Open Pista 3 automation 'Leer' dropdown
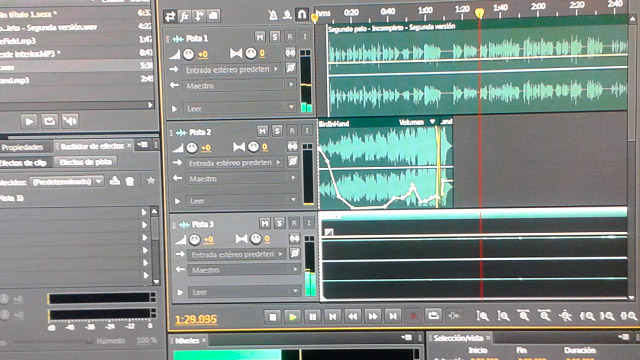Viewport: 640px width, 360px height. point(244,292)
